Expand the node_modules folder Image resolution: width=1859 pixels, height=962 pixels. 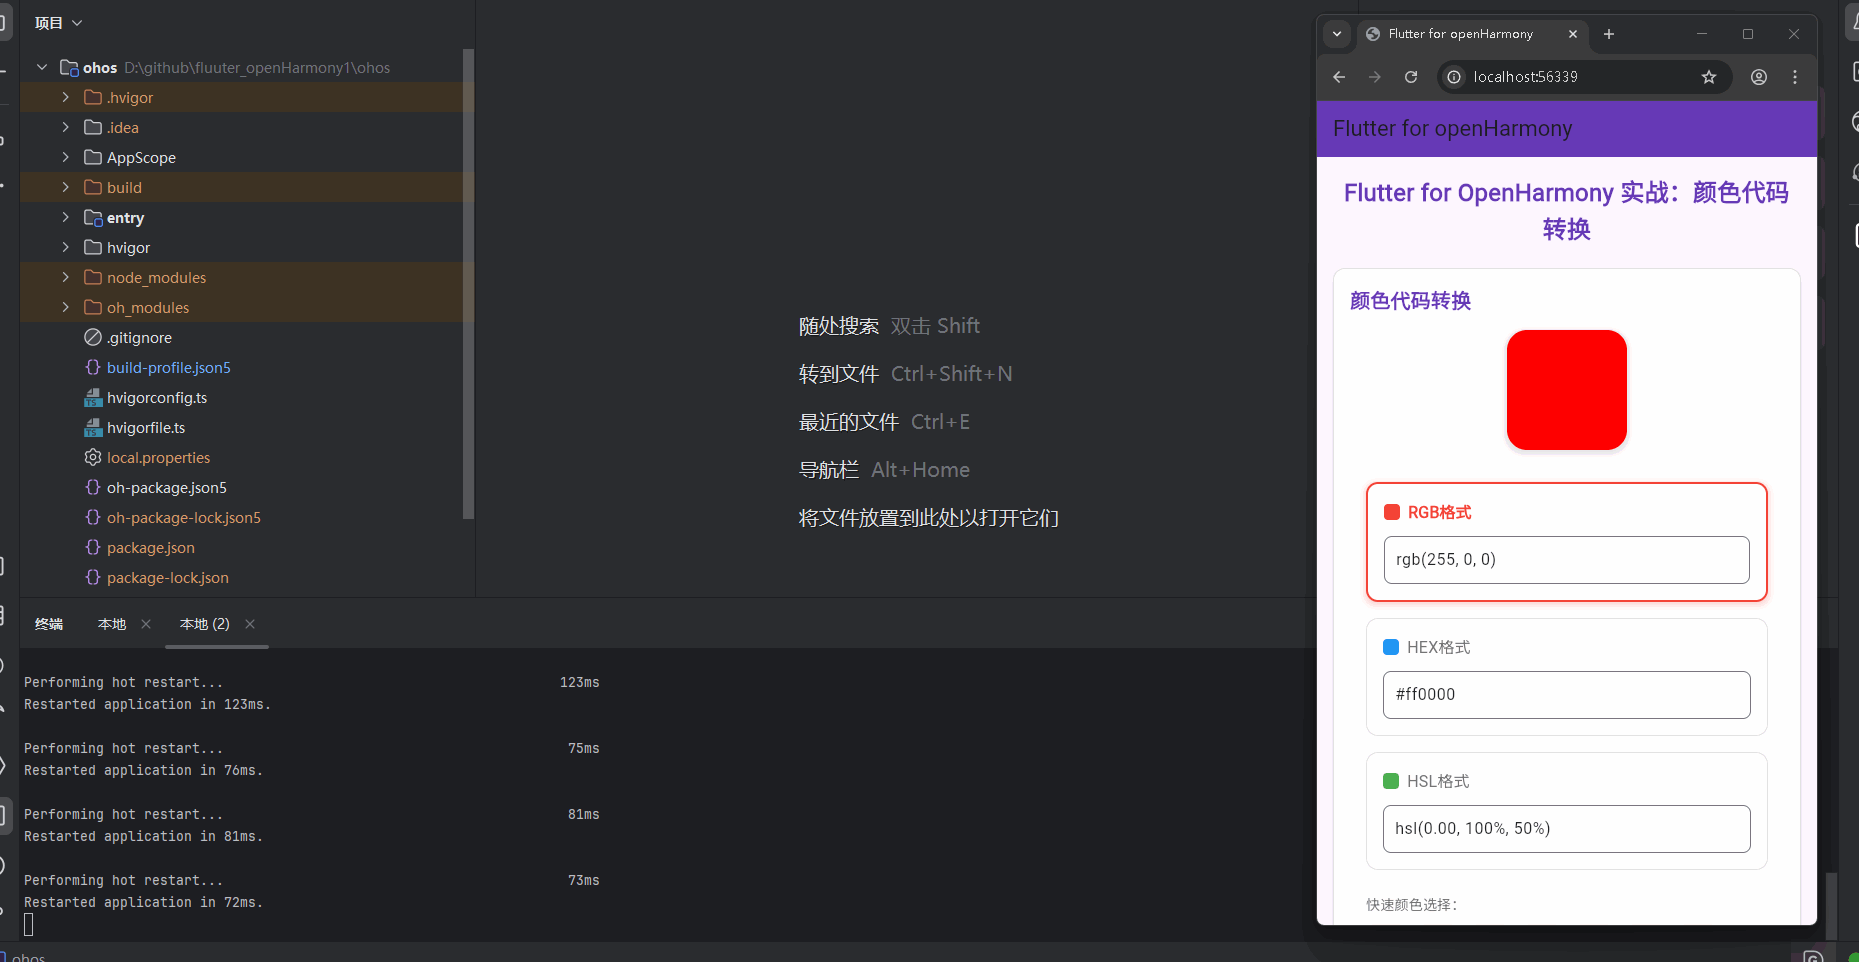click(x=66, y=277)
